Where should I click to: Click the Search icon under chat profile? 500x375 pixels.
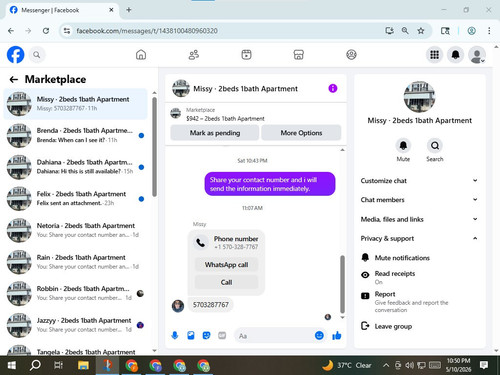[435, 146]
